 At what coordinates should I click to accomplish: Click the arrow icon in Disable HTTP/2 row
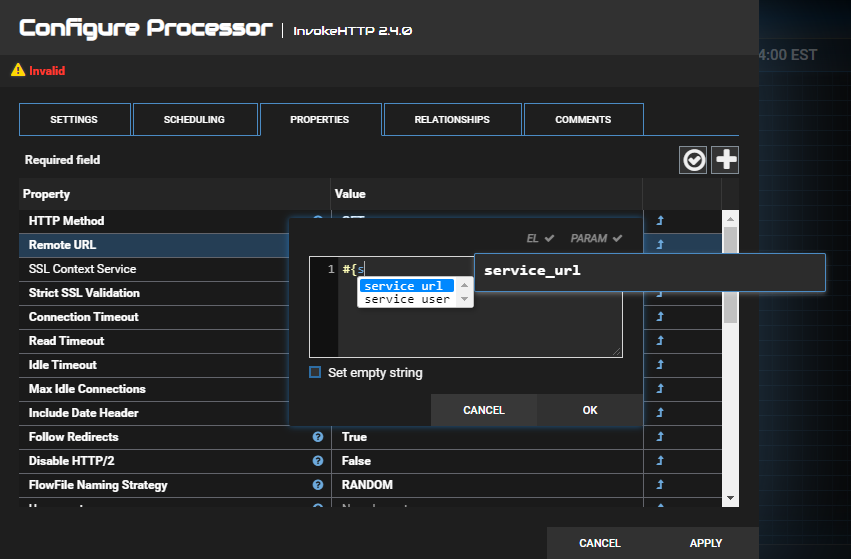[x=660, y=460]
